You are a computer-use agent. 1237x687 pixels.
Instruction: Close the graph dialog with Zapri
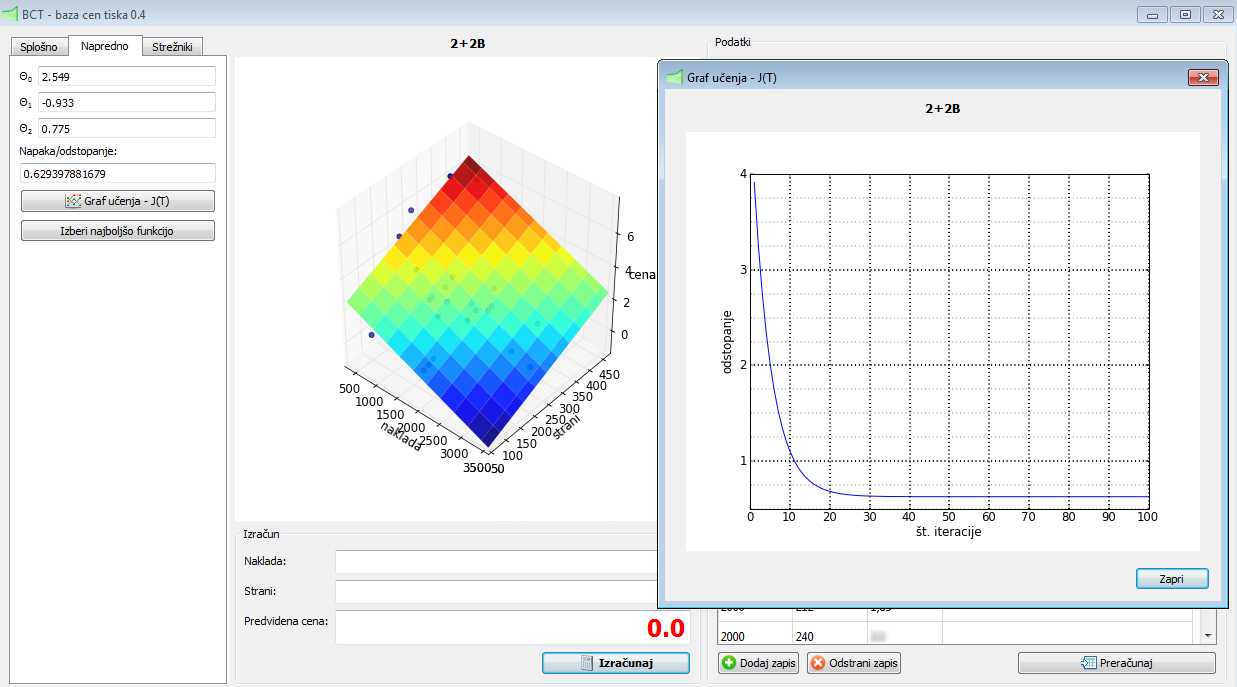coord(1171,579)
